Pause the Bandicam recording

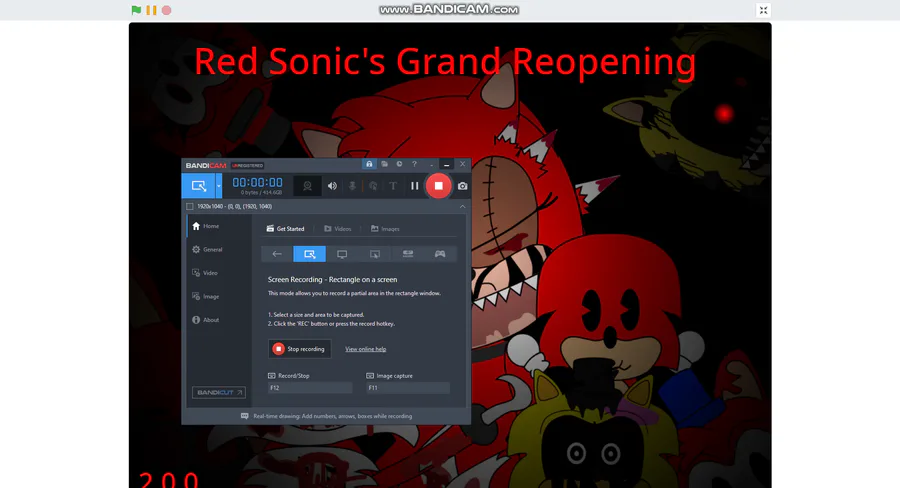click(414, 186)
